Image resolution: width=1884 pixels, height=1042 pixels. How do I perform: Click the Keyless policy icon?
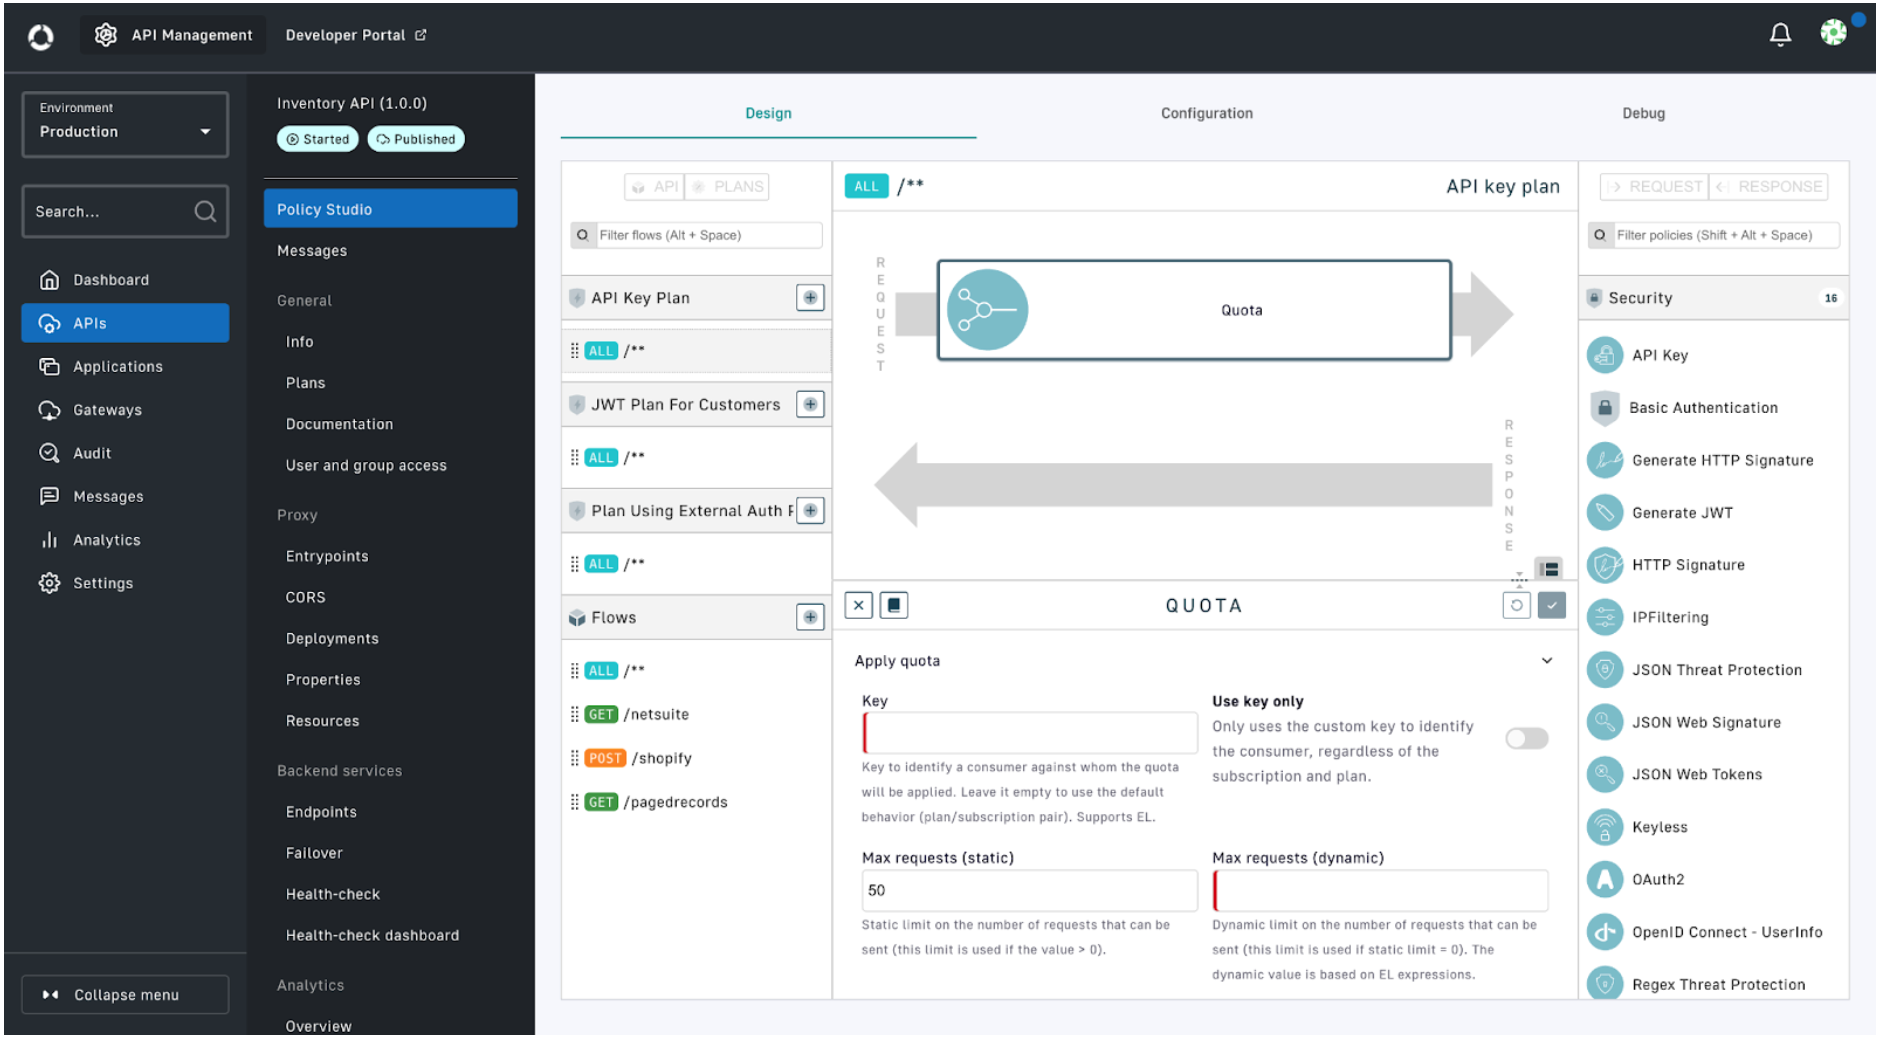[1605, 827]
